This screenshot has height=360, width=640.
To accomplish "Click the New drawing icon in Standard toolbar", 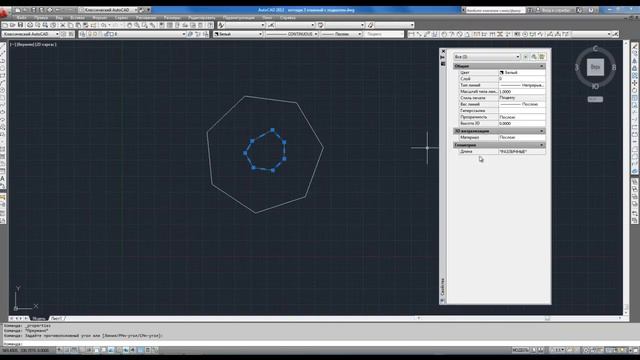I will 5,25.
